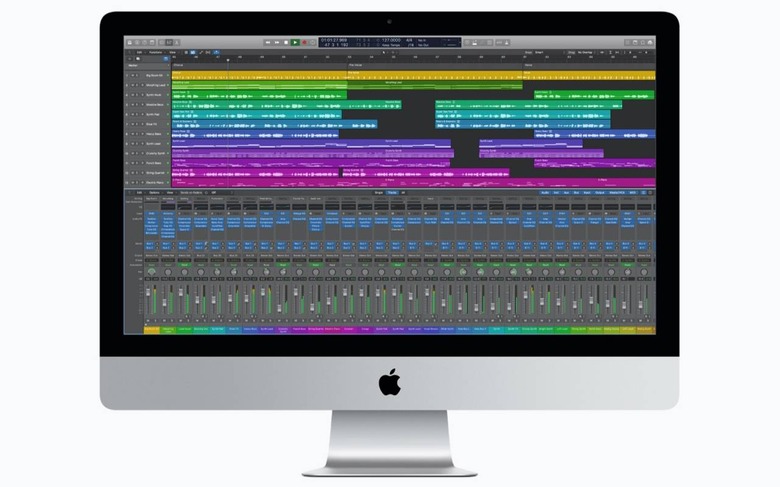Screen dimensions: 780x487
Task: Click the green Play button
Action: (295, 43)
